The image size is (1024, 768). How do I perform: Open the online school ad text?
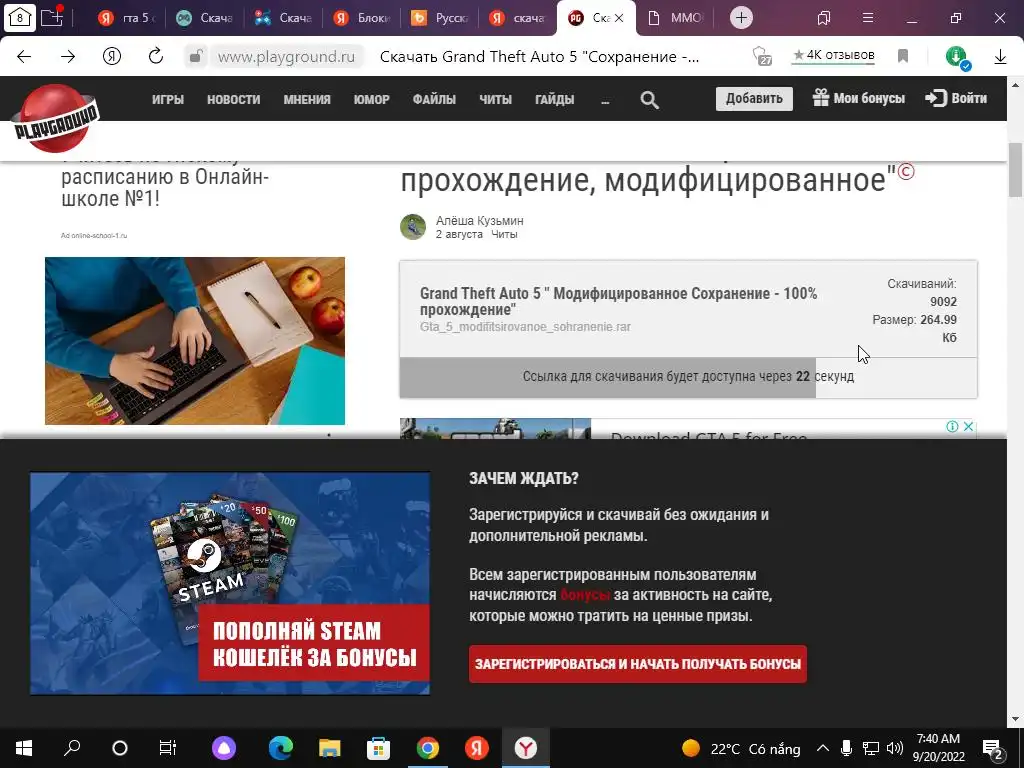click(165, 187)
